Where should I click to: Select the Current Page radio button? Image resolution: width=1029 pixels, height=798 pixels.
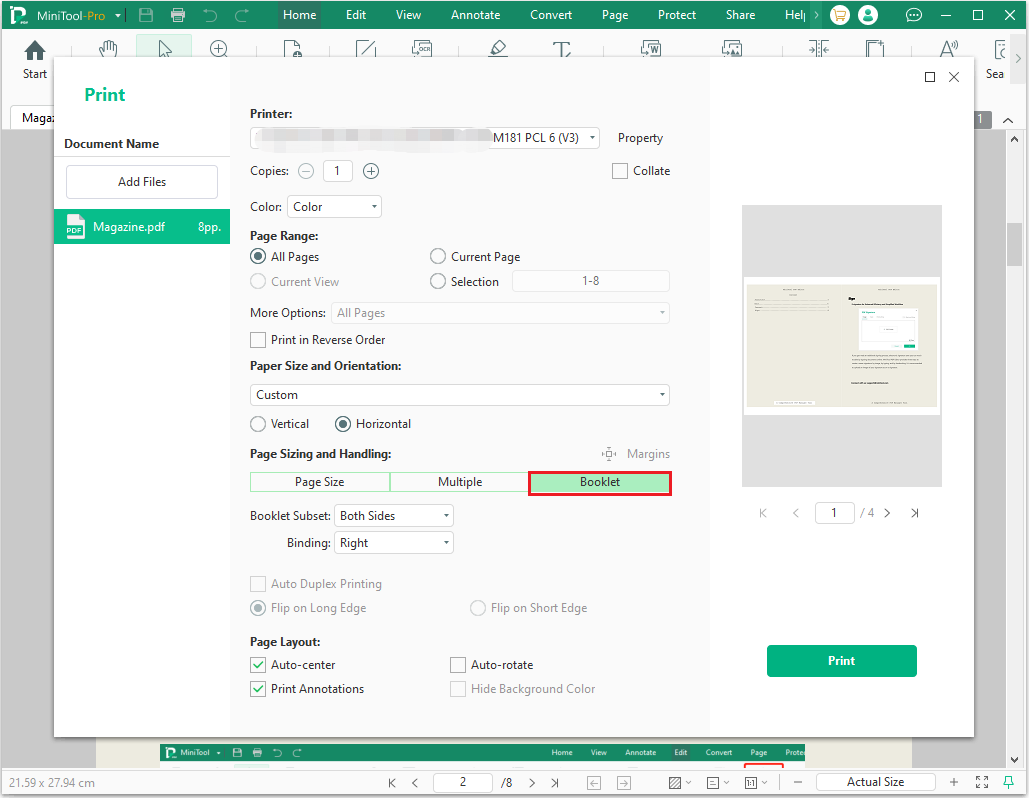438,257
